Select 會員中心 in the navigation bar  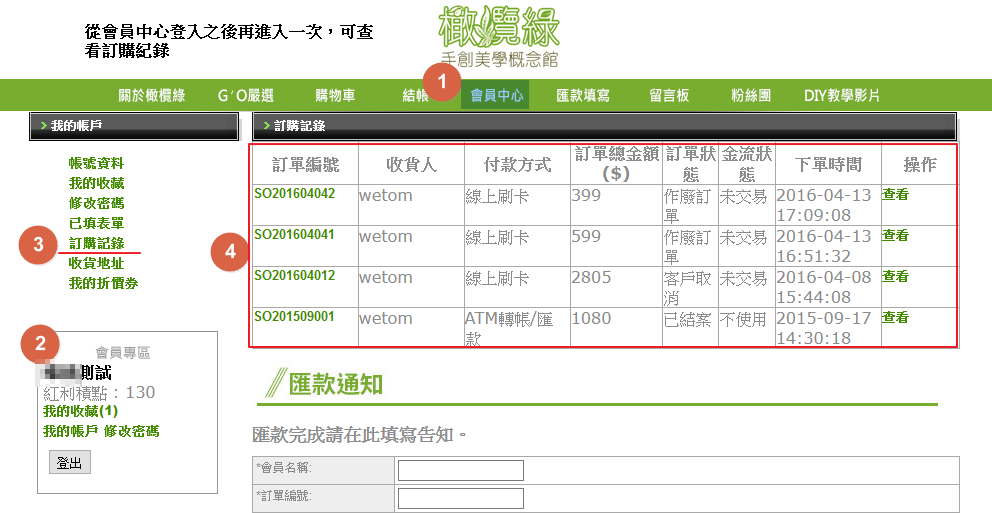pos(497,96)
